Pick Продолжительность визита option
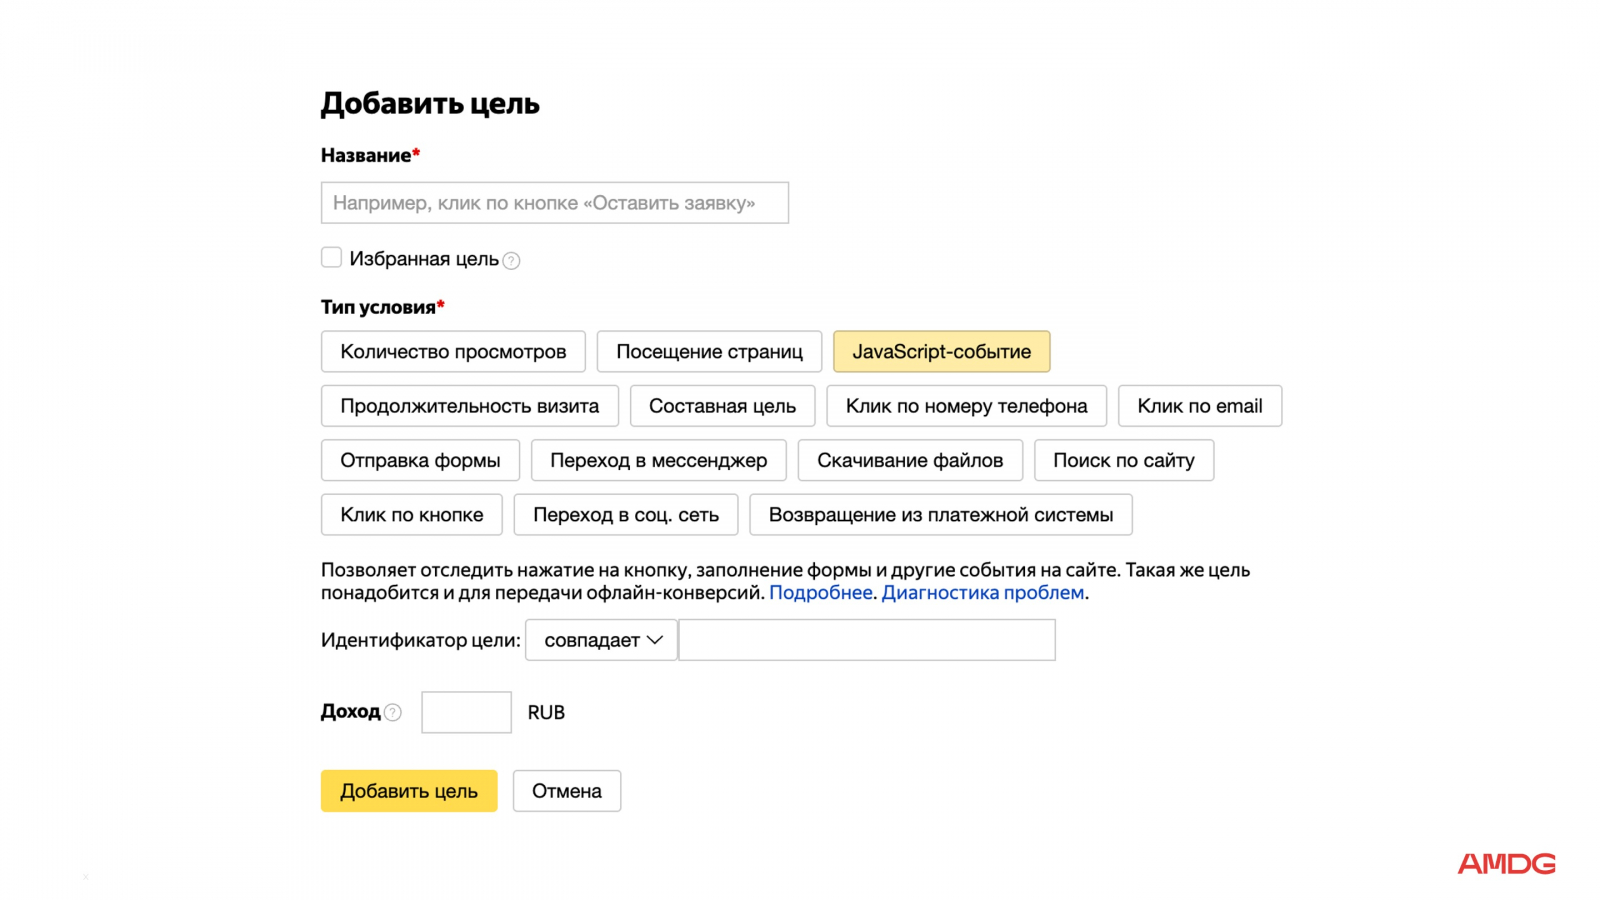The image size is (1600, 900). pos(469,406)
